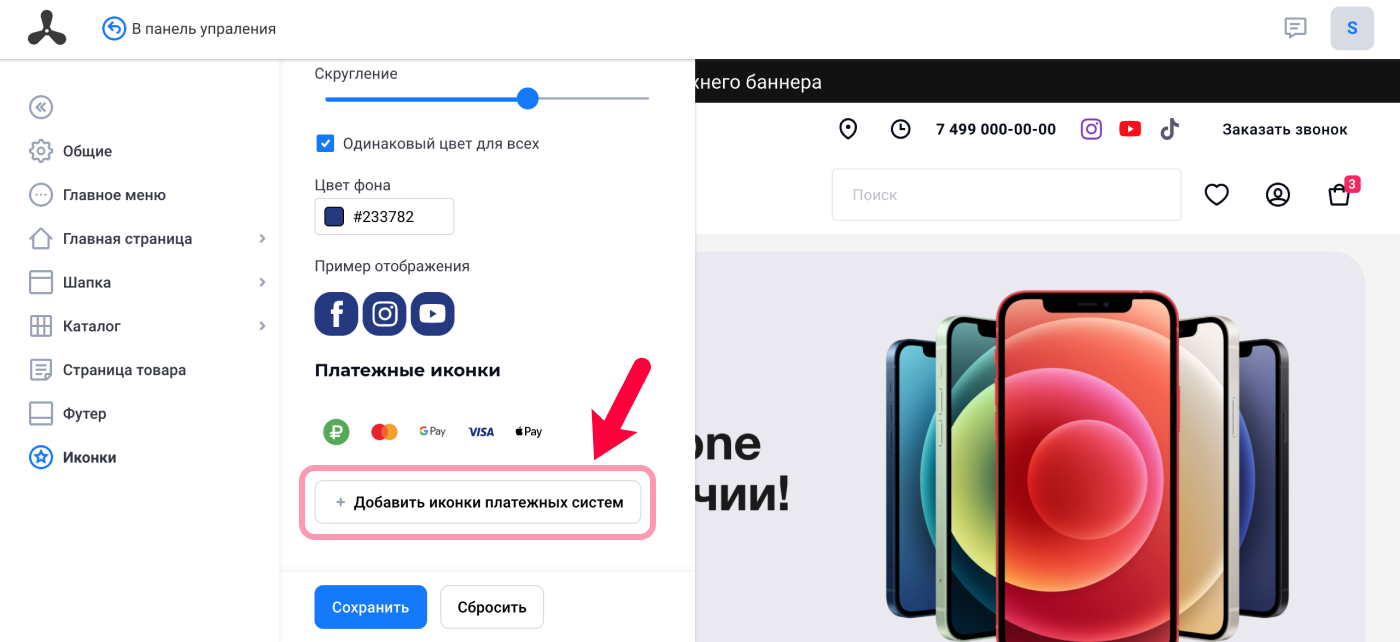Click the Facebook example icon
This screenshot has width=1400, height=642.
[336, 314]
